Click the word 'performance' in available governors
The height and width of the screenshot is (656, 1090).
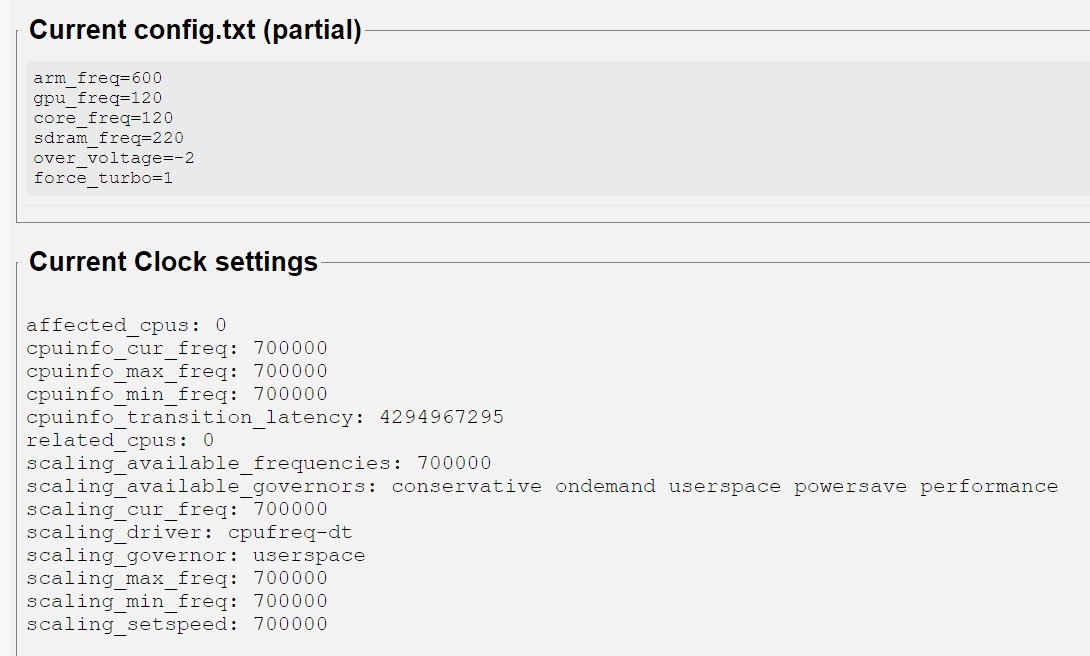tap(989, 486)
